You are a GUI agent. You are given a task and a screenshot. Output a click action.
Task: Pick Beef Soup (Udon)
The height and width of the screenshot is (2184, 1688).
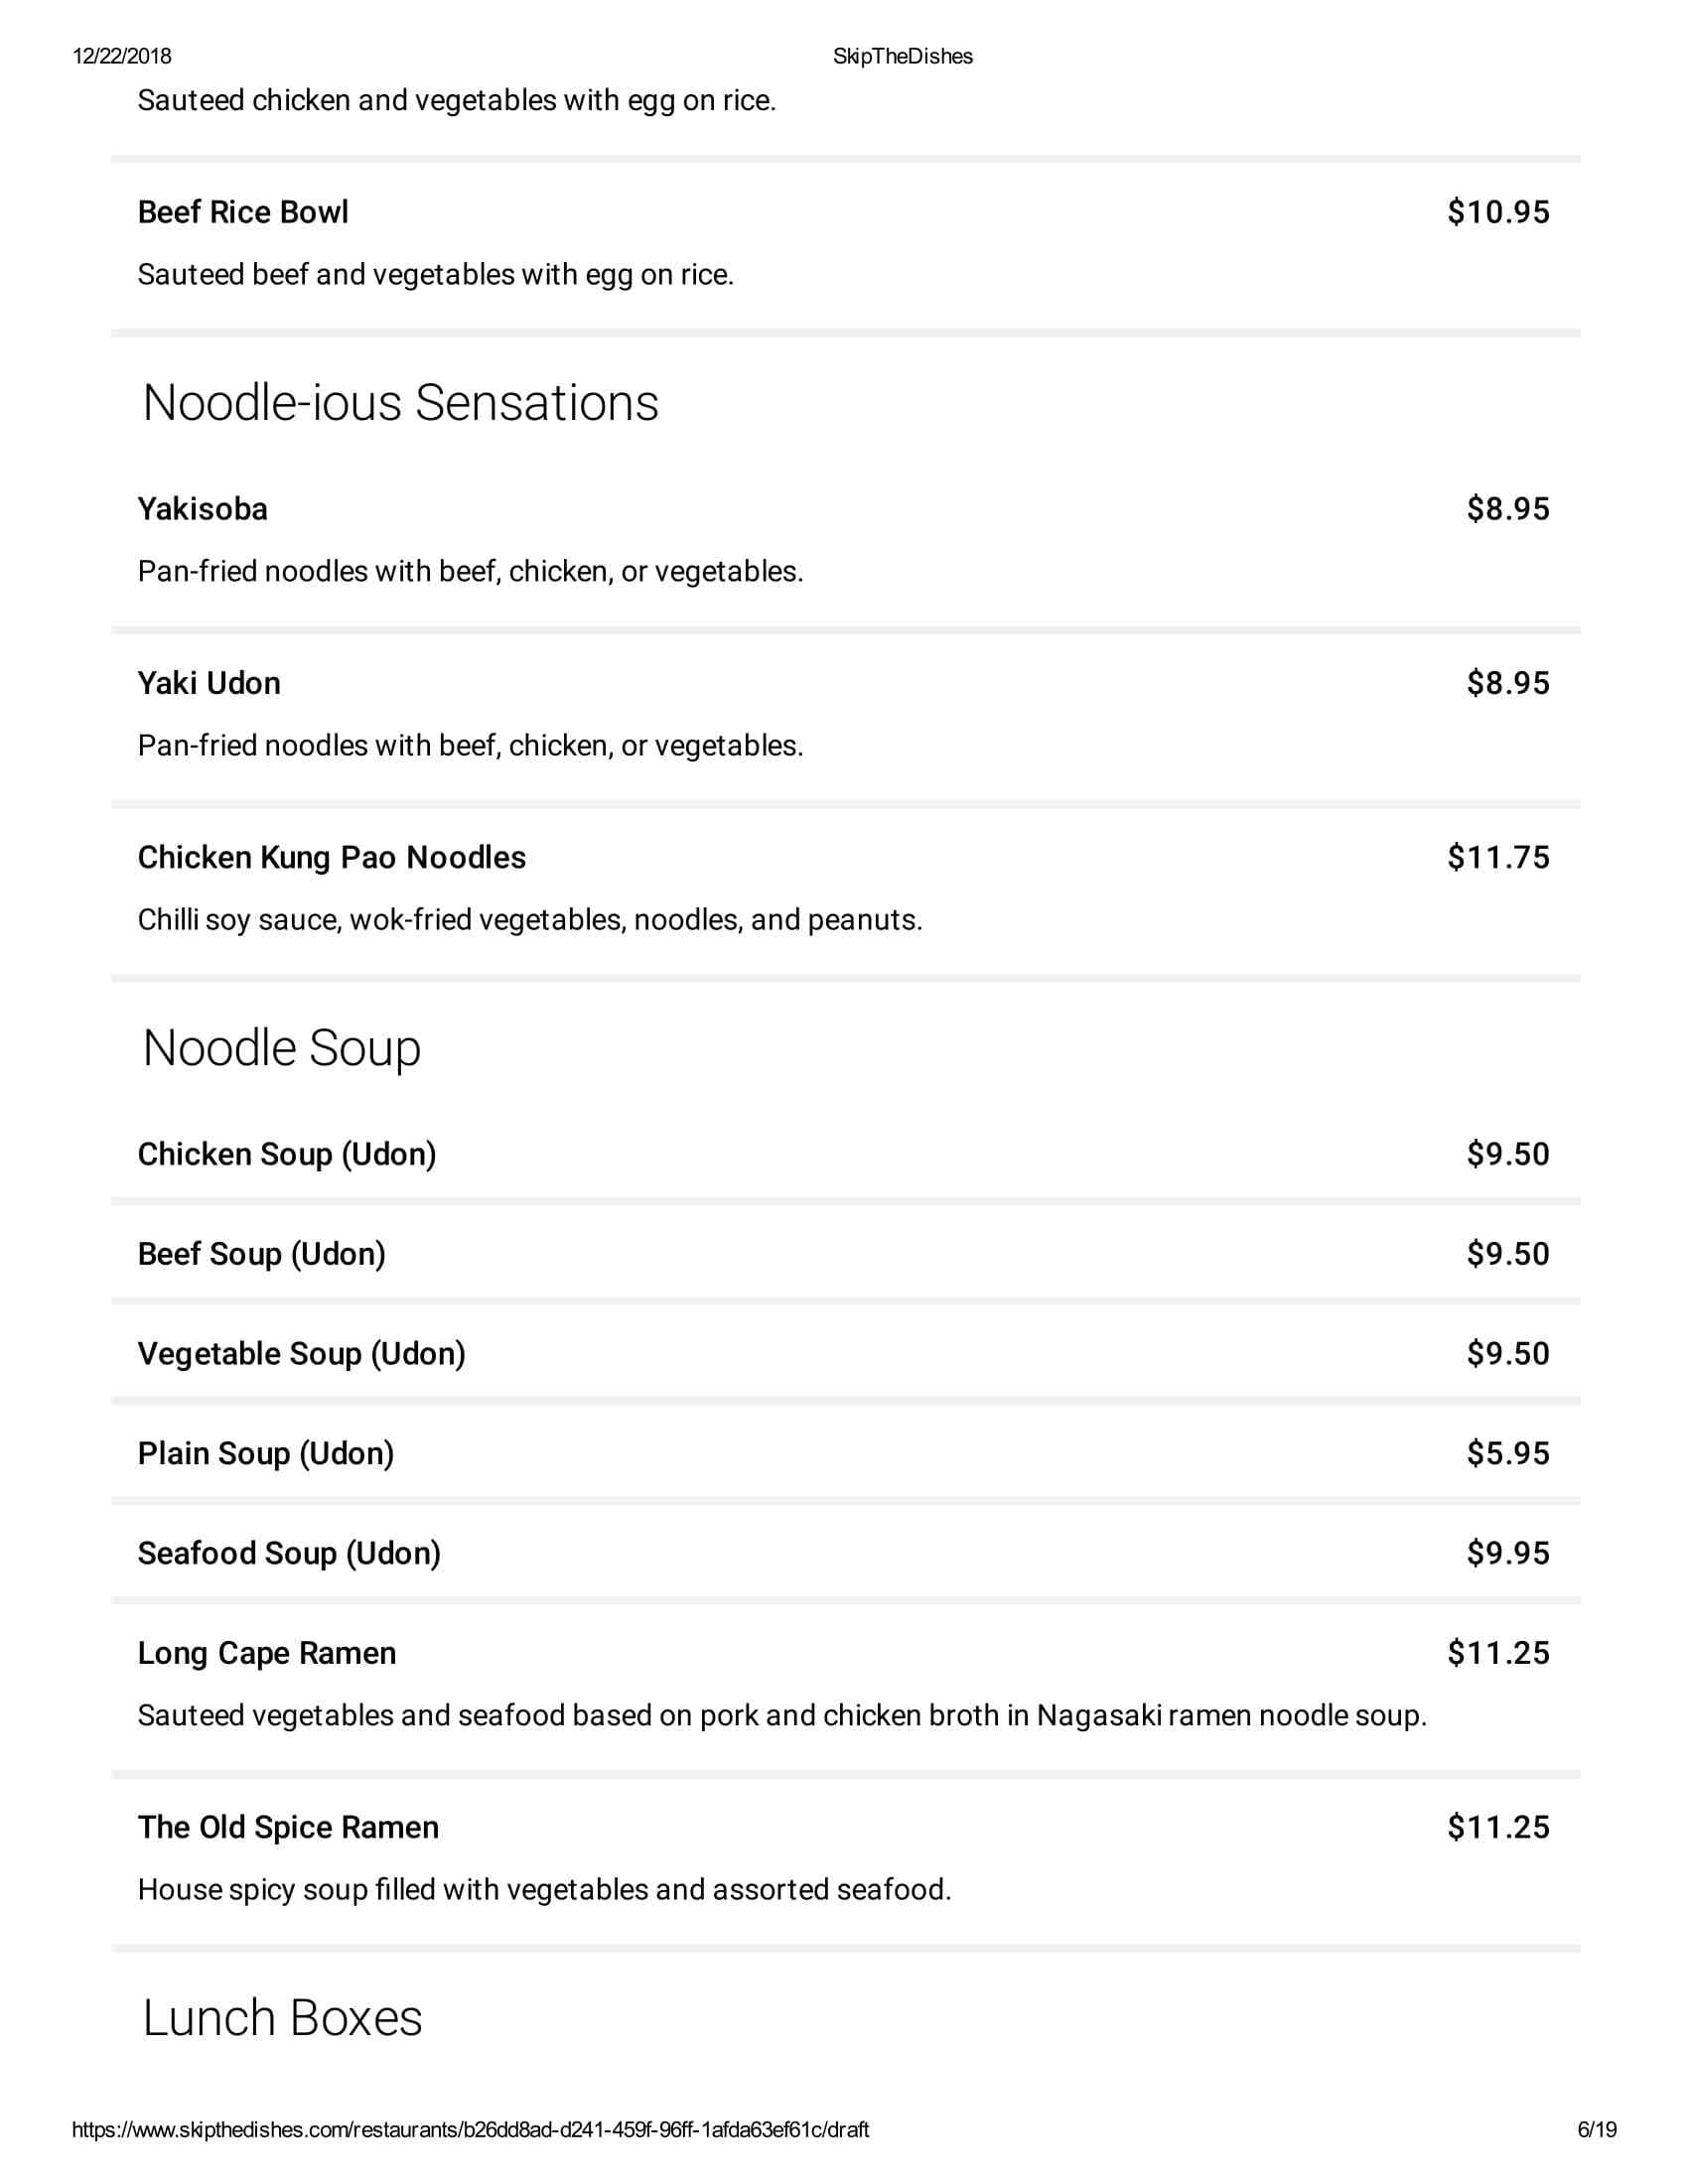point(262,1254)
